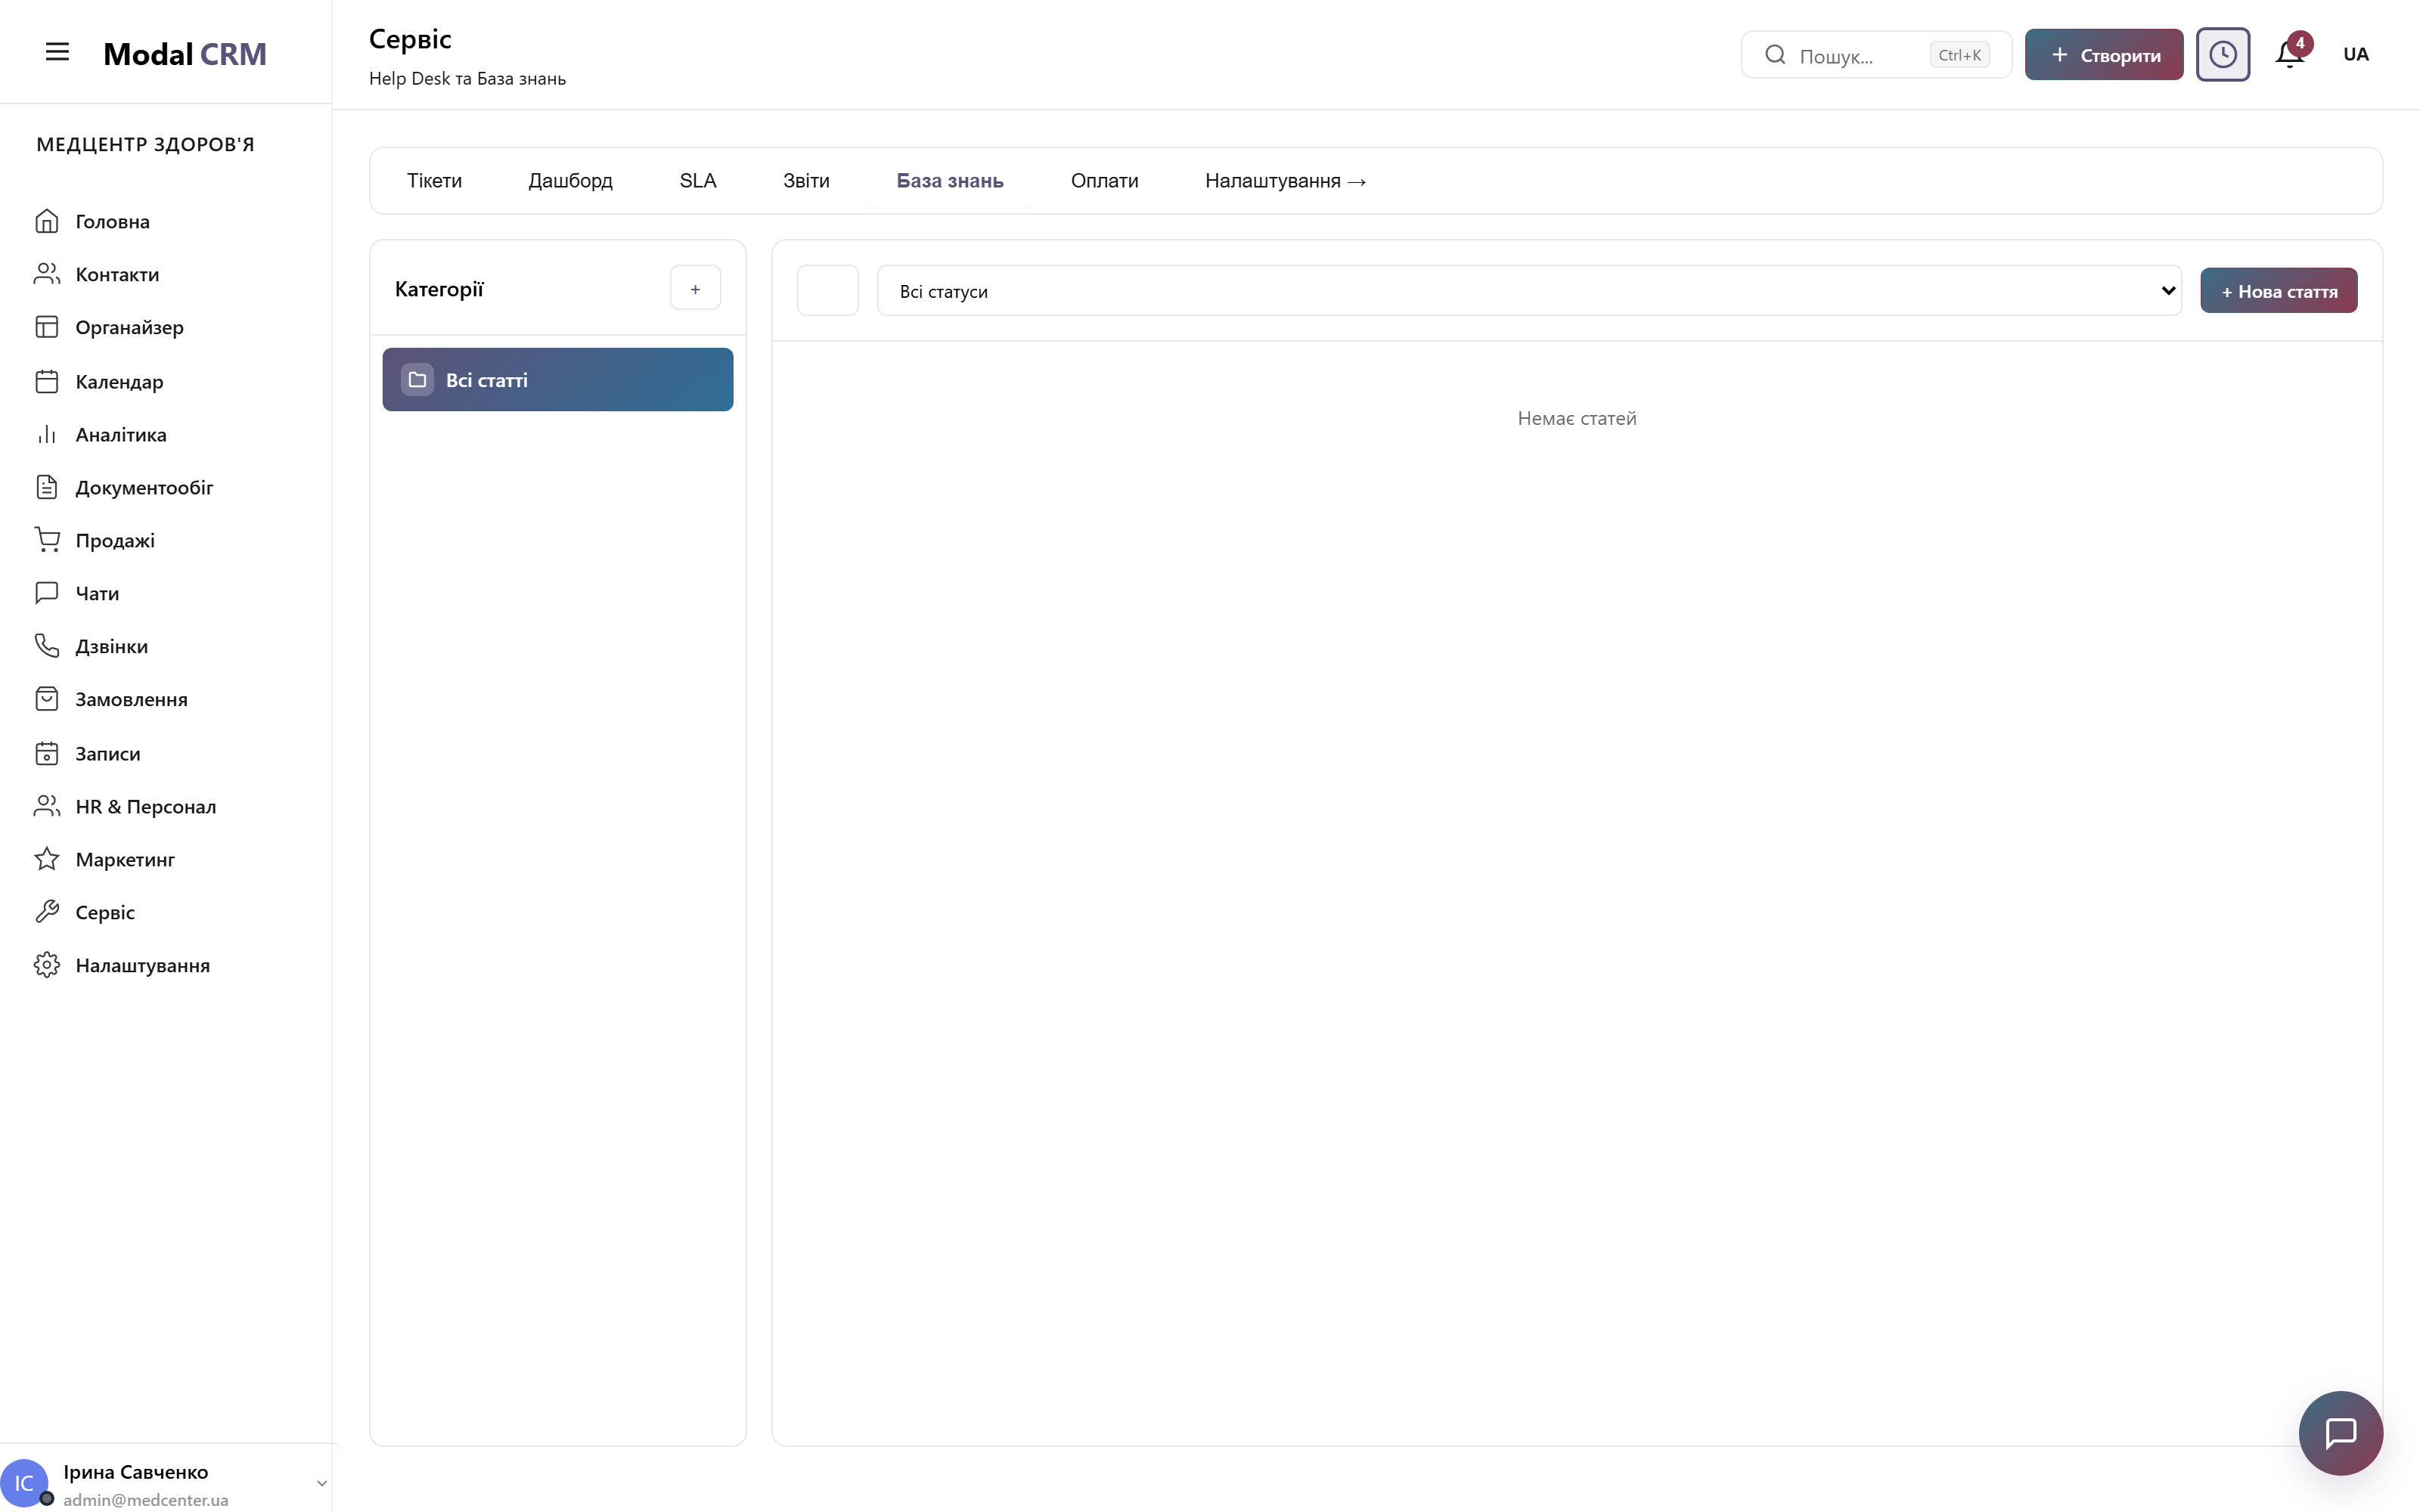This screenshot has height=1512, width=2420.
Task: Click the Налаштування gear icon in sidebar
Action: pos(47,965)
